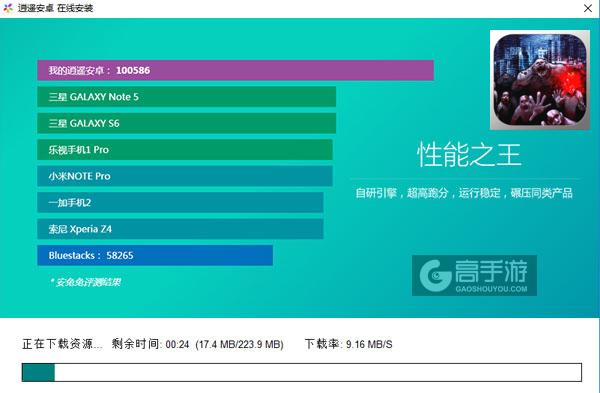Select the 索尼 Xperia Z4 bar

coord(180,229)
